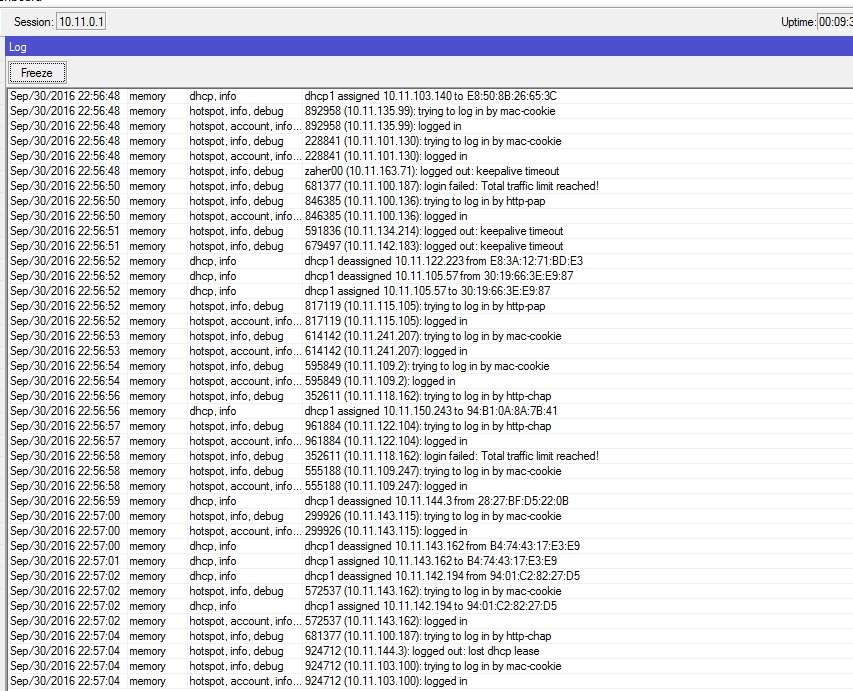Image resolution: width=853 pixels, height=691 pixels.
Task: Select log row 'dhcp1 assigned 10.11.103.140'
Action: click(430, 96)
